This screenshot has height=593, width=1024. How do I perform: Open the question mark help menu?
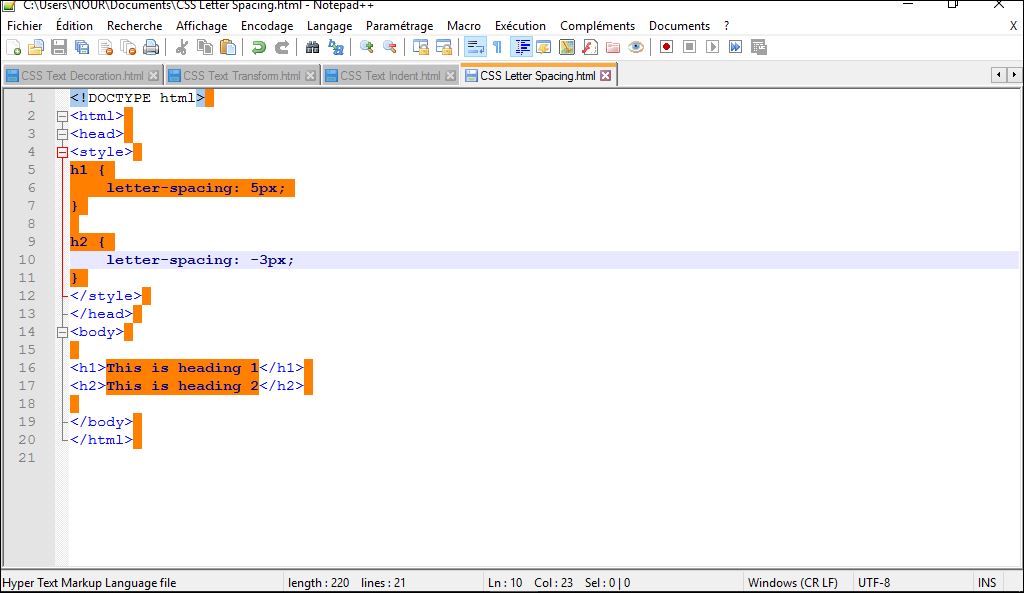click(727, 25)
